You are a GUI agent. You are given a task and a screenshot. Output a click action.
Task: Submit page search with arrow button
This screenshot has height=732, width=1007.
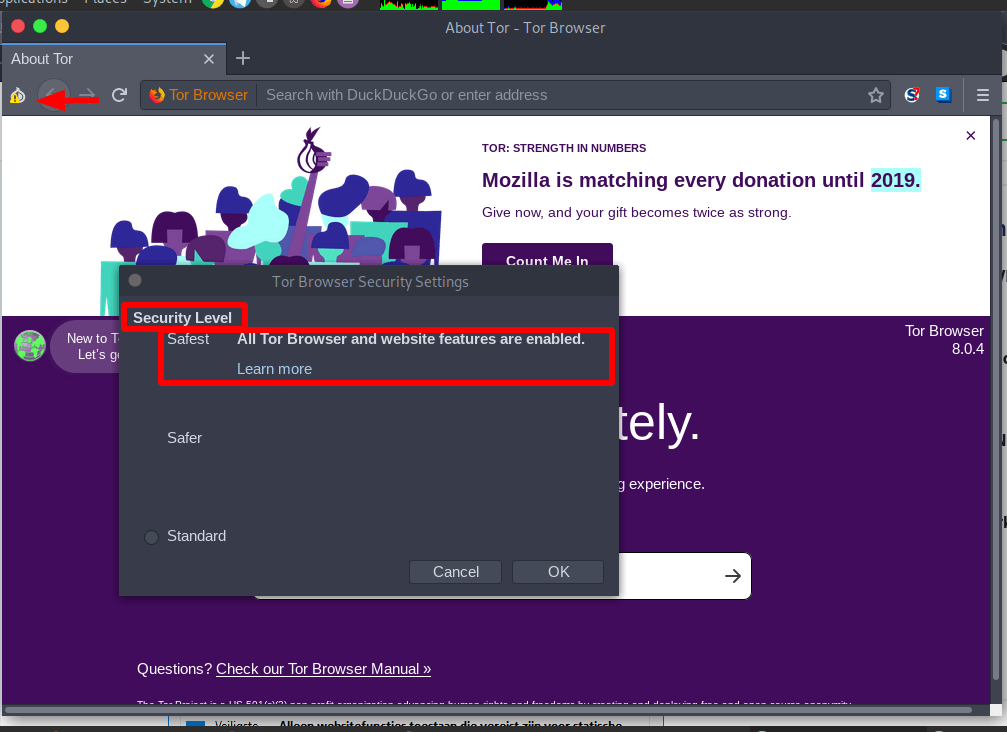[732, 576]
